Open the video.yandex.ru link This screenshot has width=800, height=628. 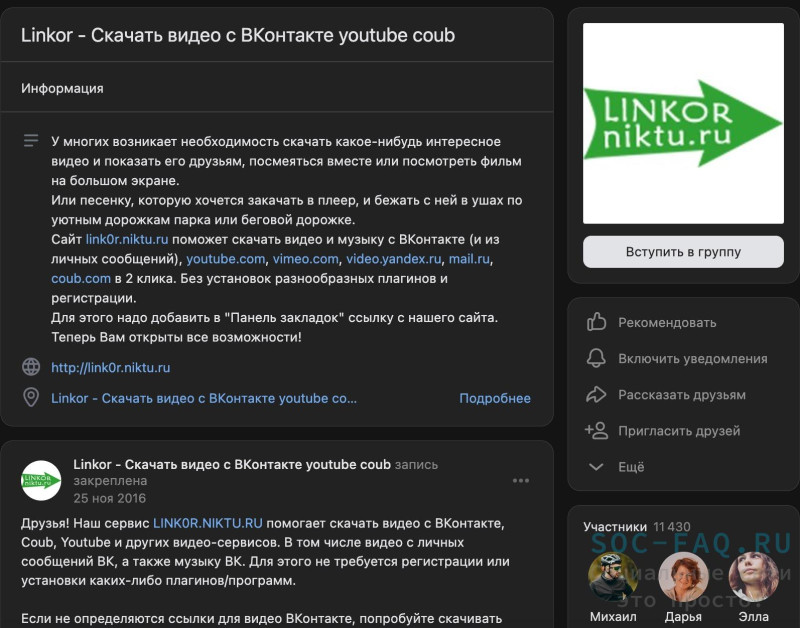pyautogui.click(x=394, y=259)
